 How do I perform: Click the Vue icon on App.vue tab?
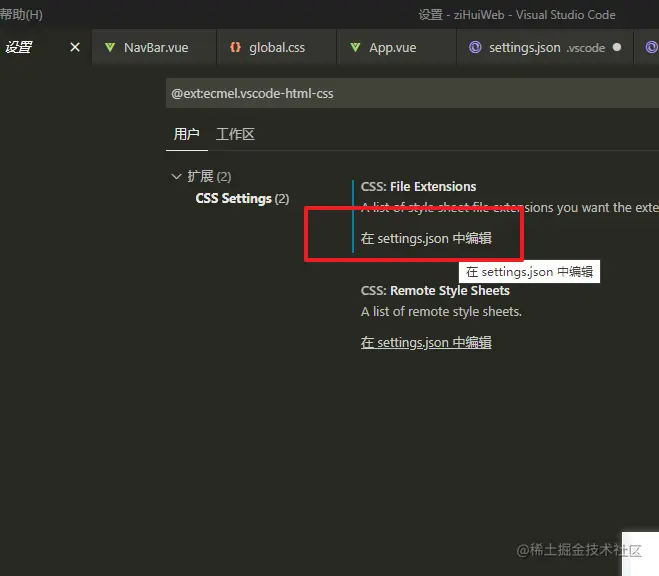[355, 47]
